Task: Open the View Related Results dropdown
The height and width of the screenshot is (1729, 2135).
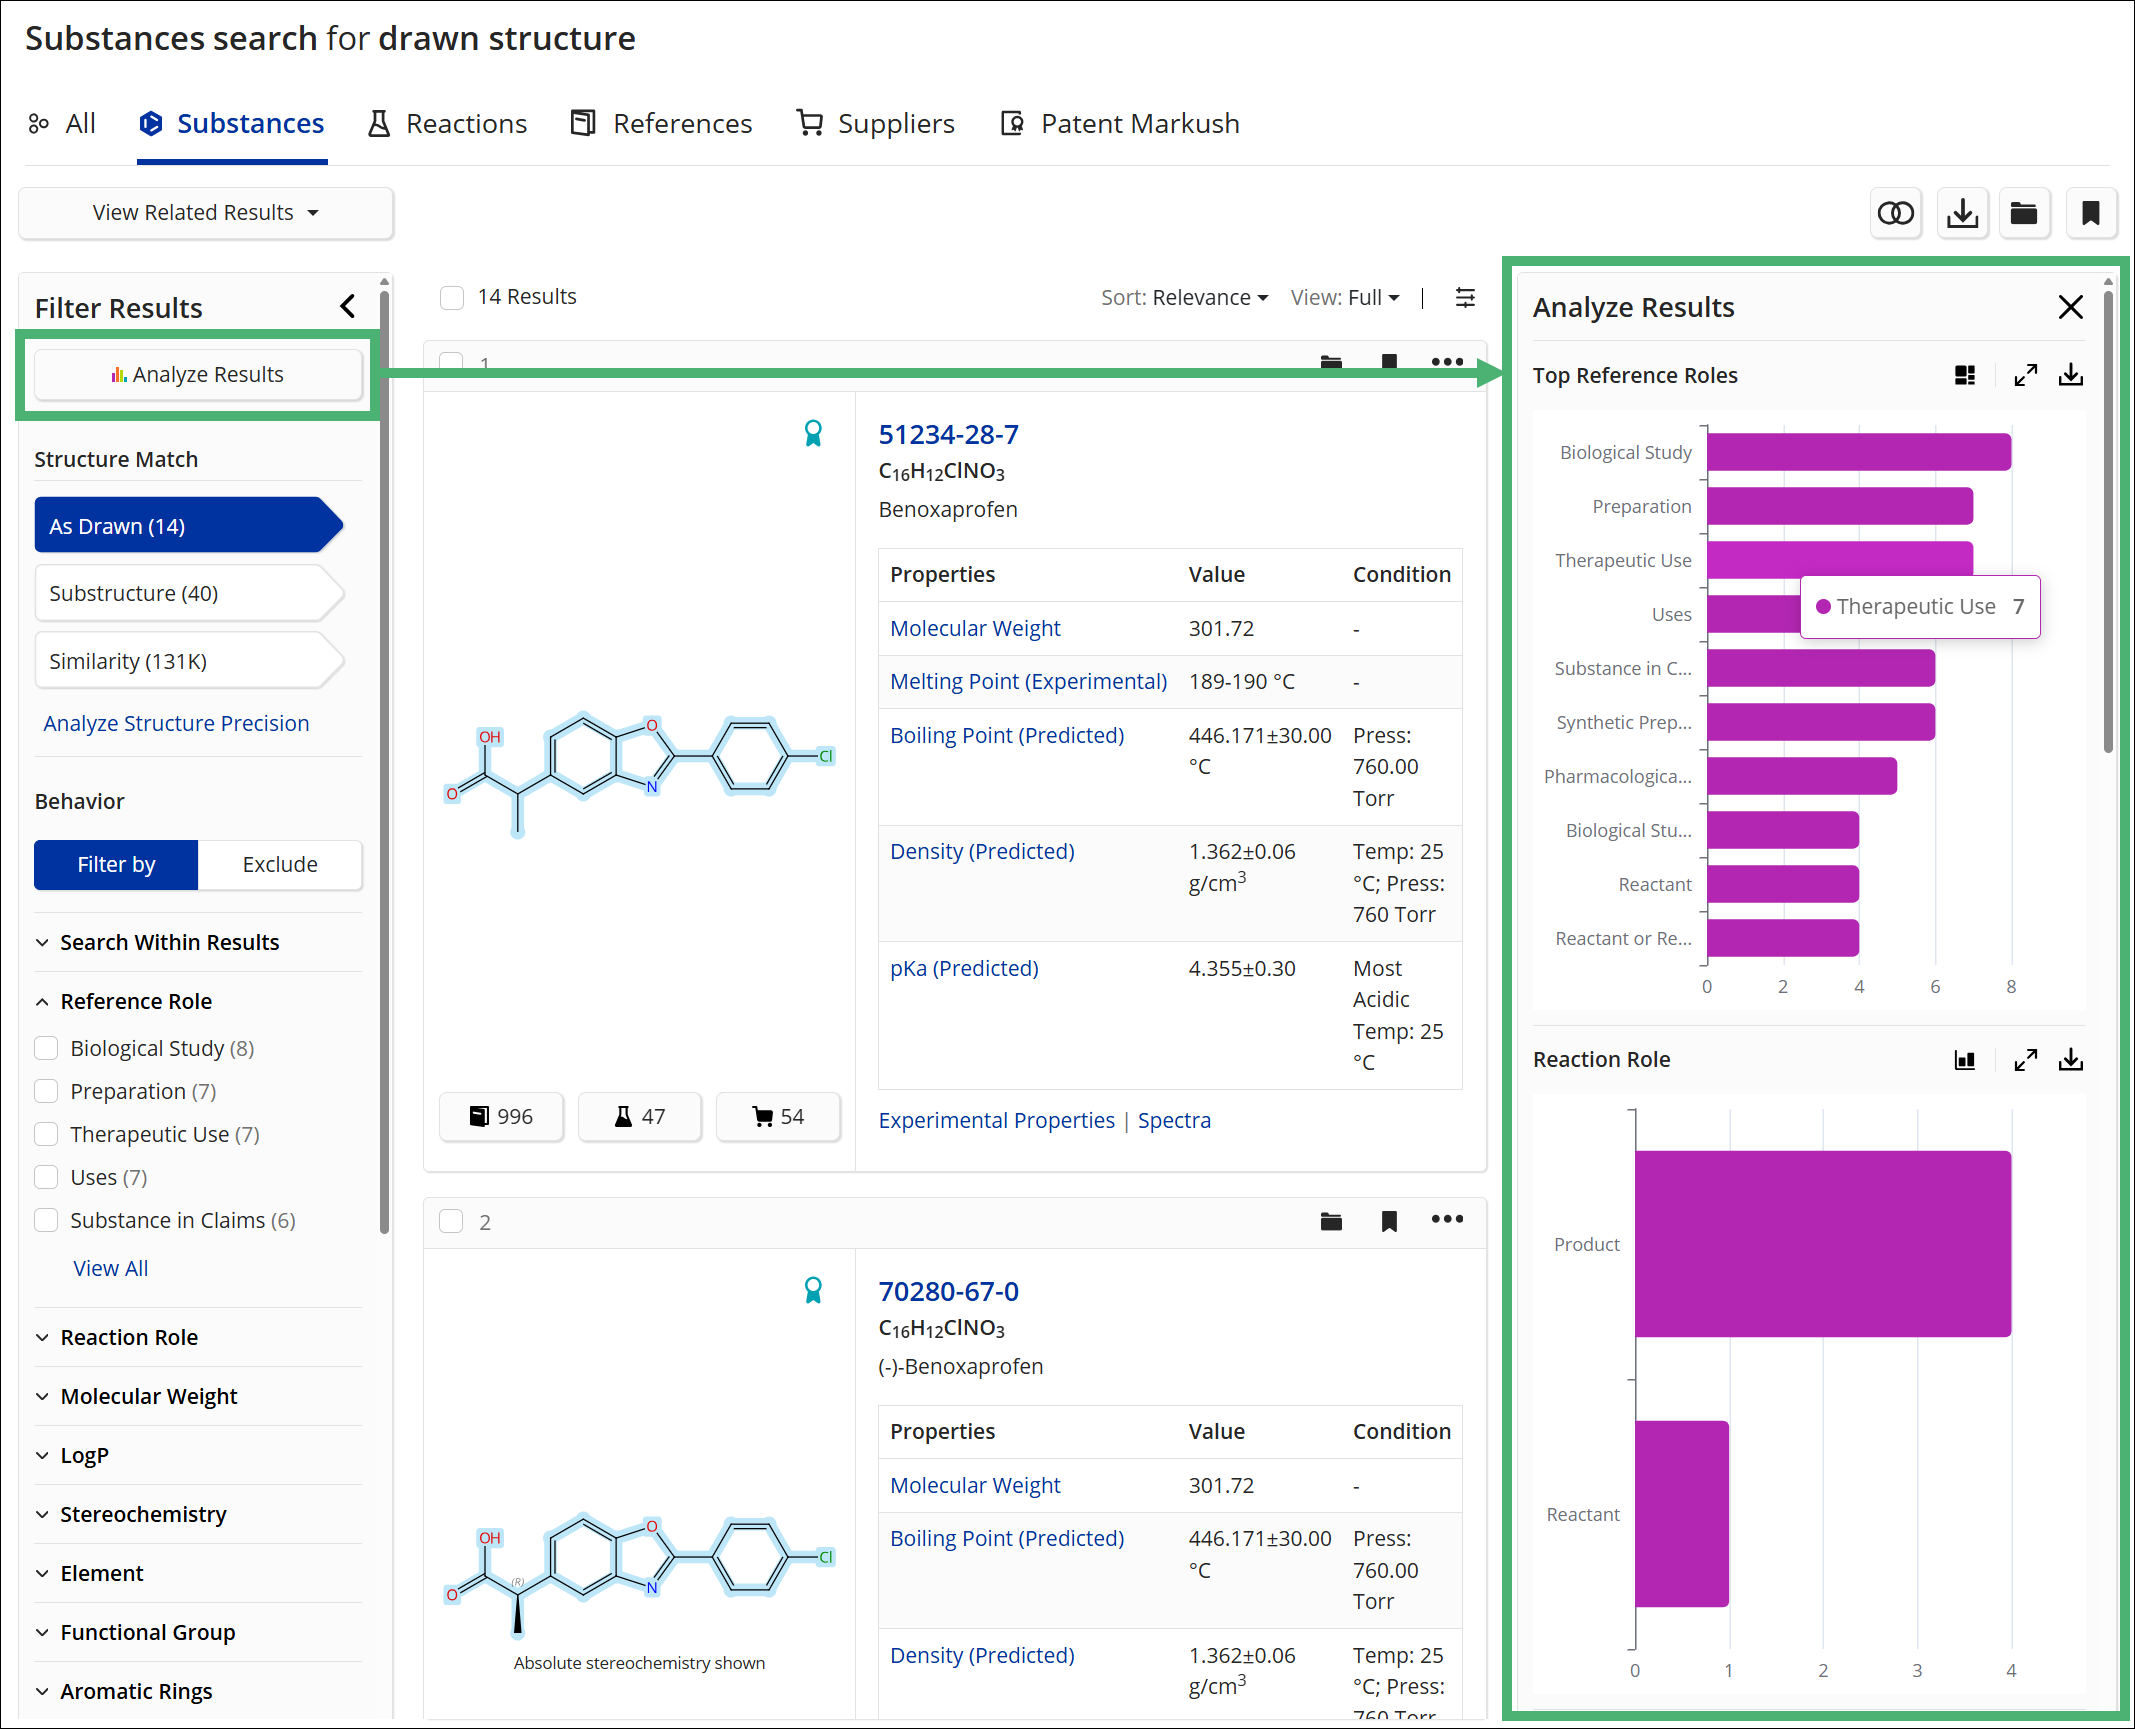Action: click(206, 213)
